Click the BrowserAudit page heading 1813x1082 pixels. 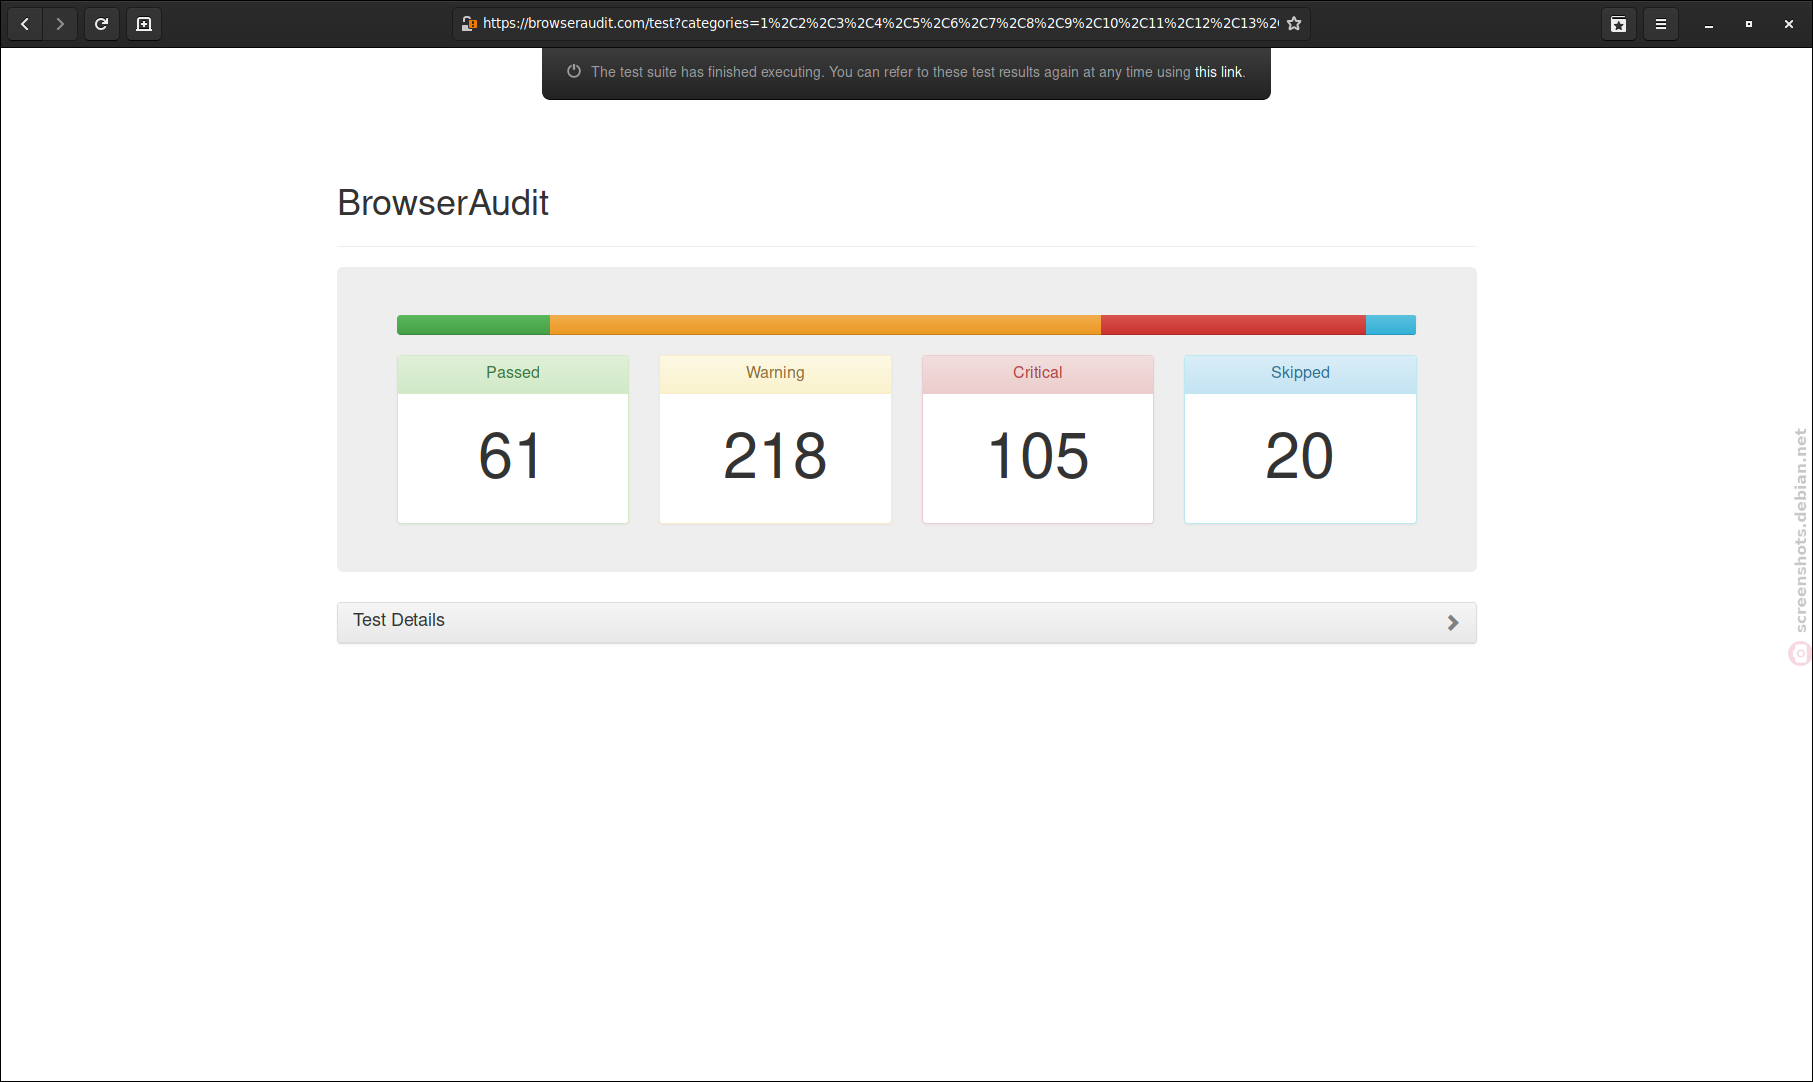pyautogui.click(x=443, y=203)
